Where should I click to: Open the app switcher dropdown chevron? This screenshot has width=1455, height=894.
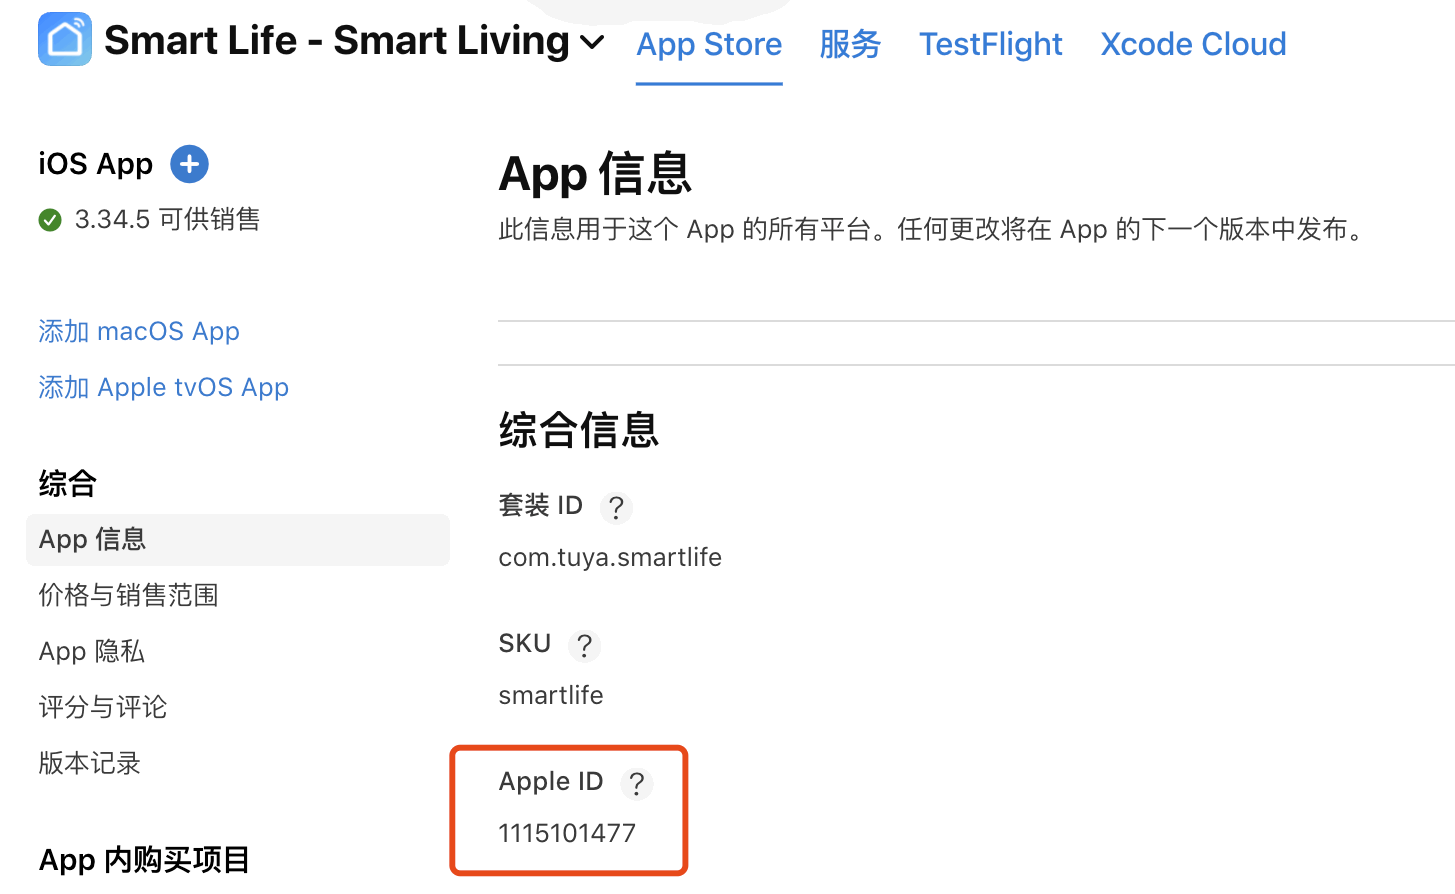592,42
